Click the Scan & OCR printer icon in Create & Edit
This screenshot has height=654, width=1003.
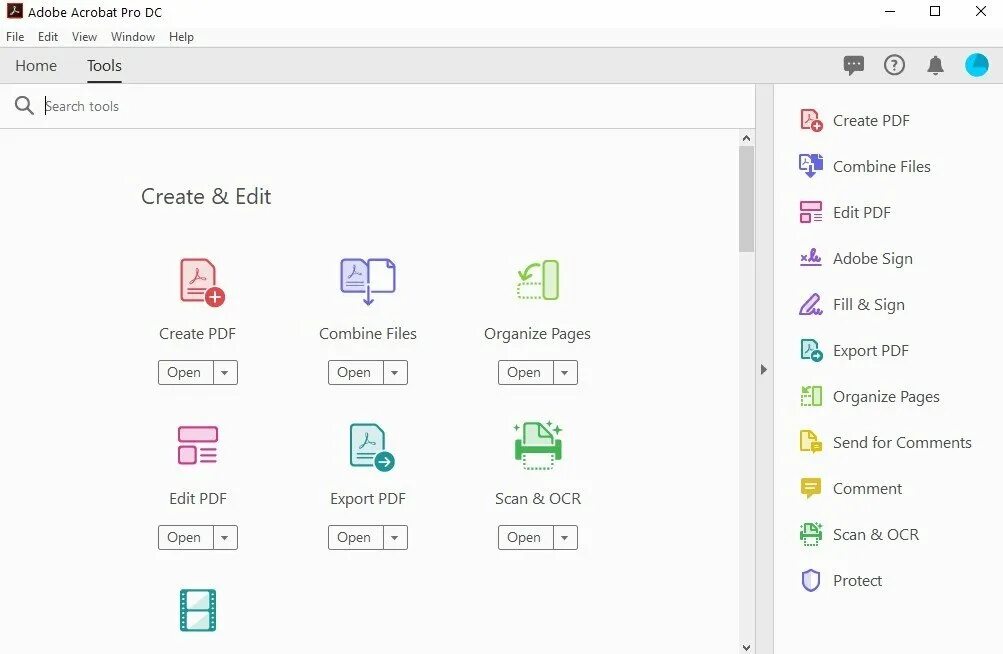coord(538,445)
